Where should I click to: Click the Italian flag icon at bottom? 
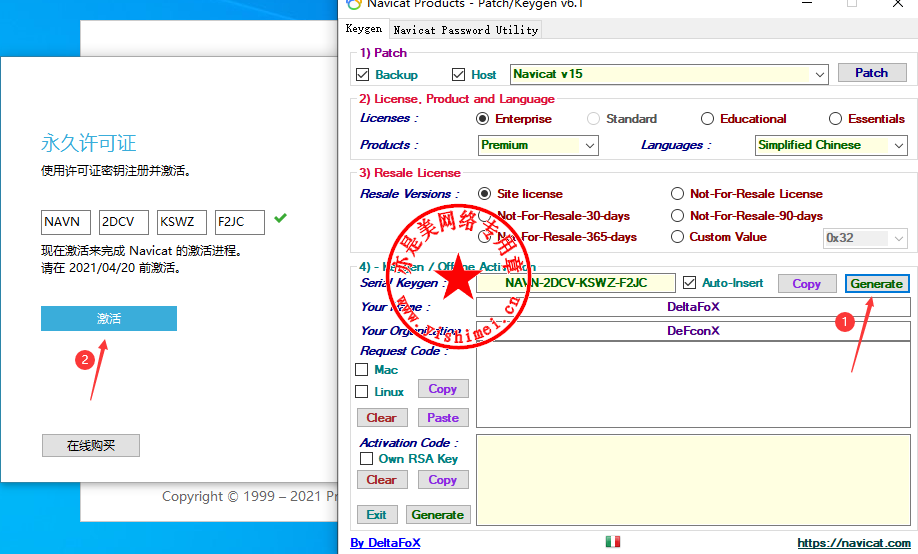(613, 542)
